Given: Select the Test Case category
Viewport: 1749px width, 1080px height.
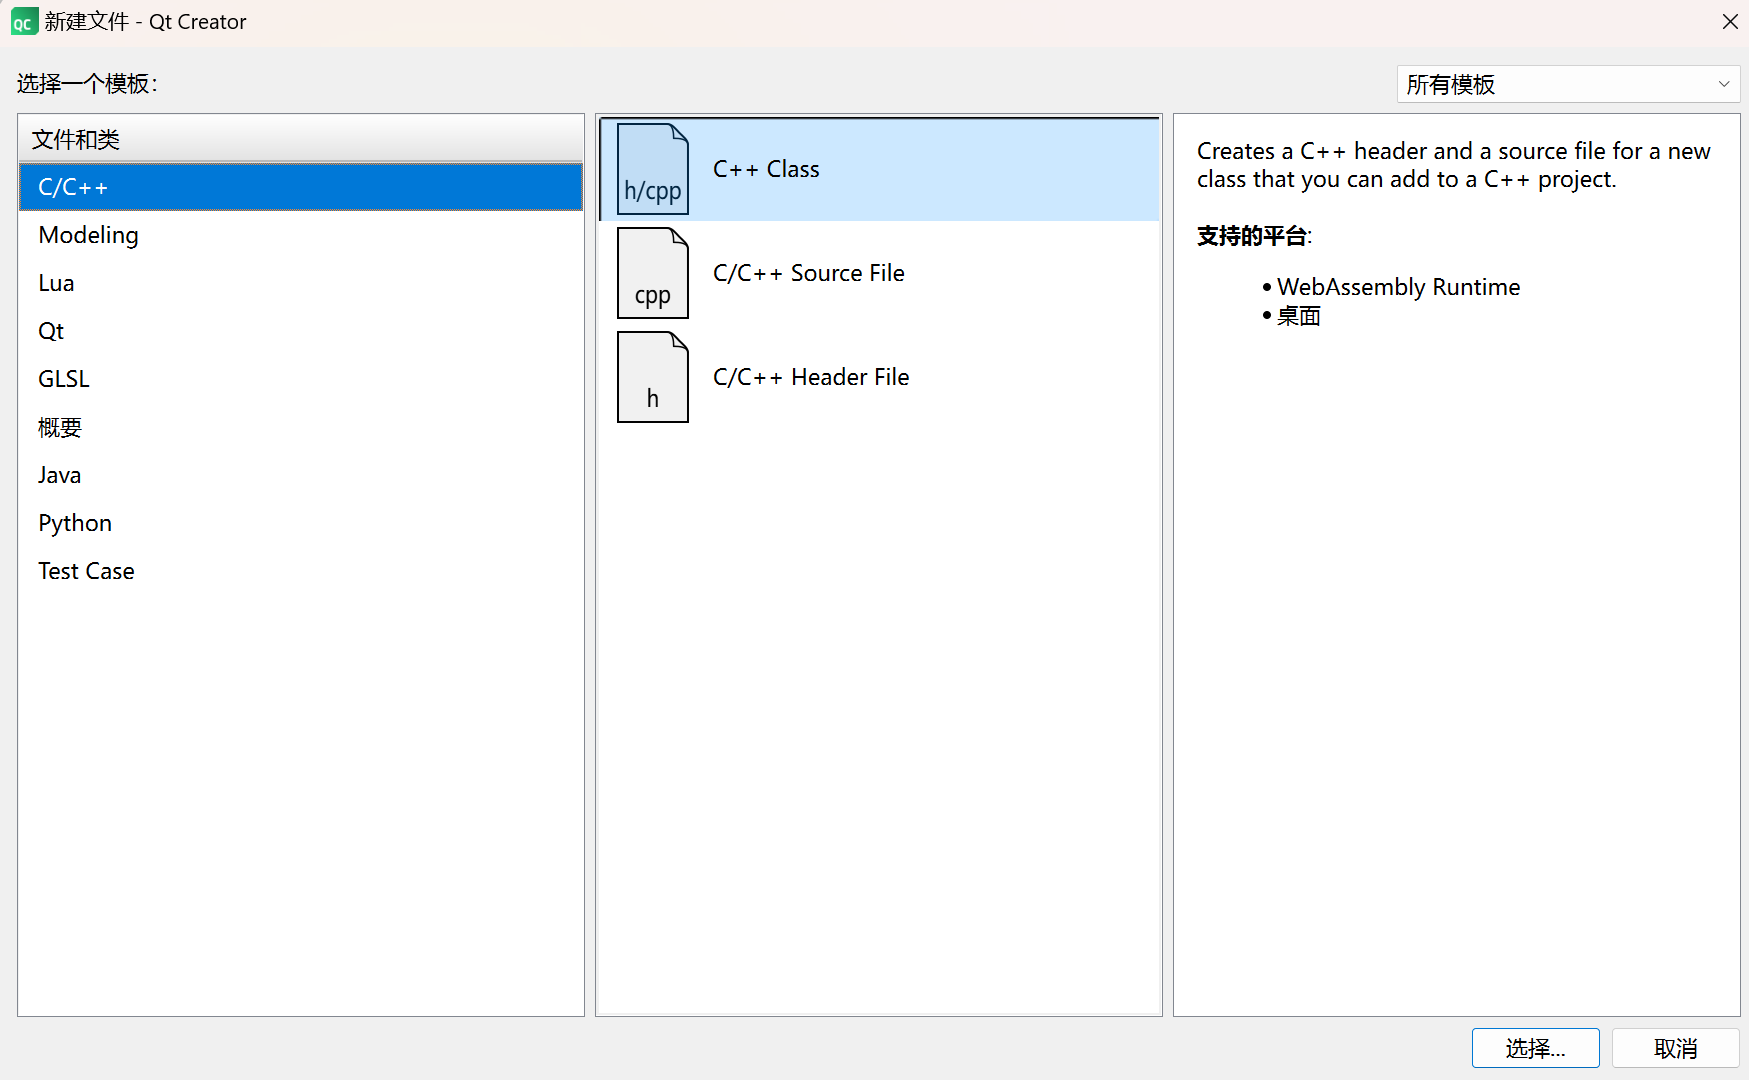Looking at the screenshot, I should (x=300, y=571).
